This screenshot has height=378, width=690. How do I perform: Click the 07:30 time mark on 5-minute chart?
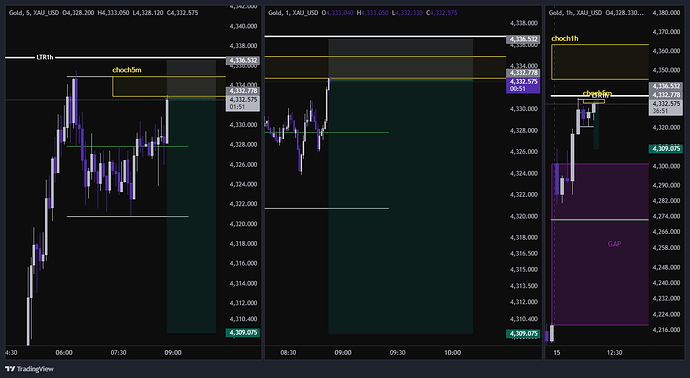click(x=118, y=352)
